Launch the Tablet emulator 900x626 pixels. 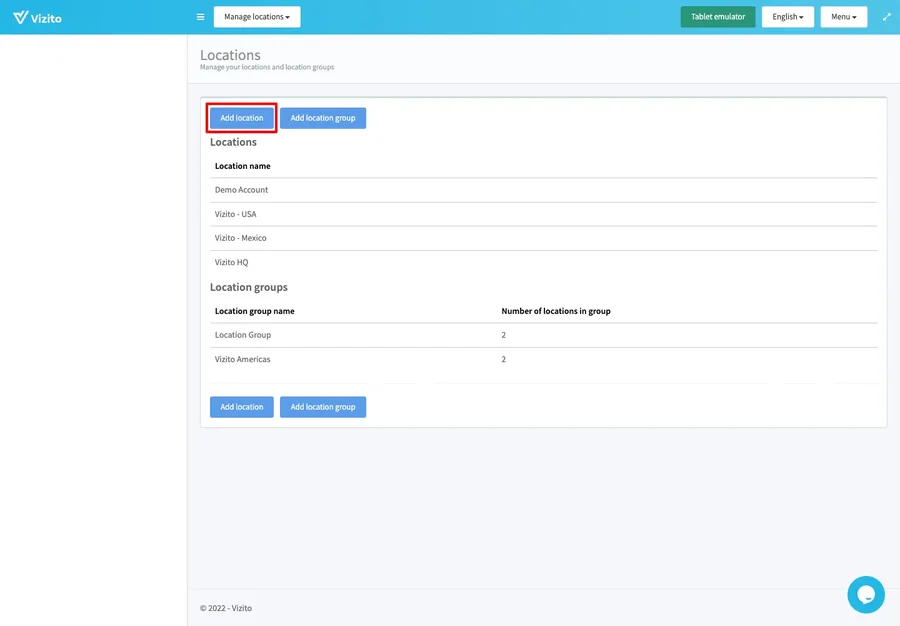click(x=717, y=17)
